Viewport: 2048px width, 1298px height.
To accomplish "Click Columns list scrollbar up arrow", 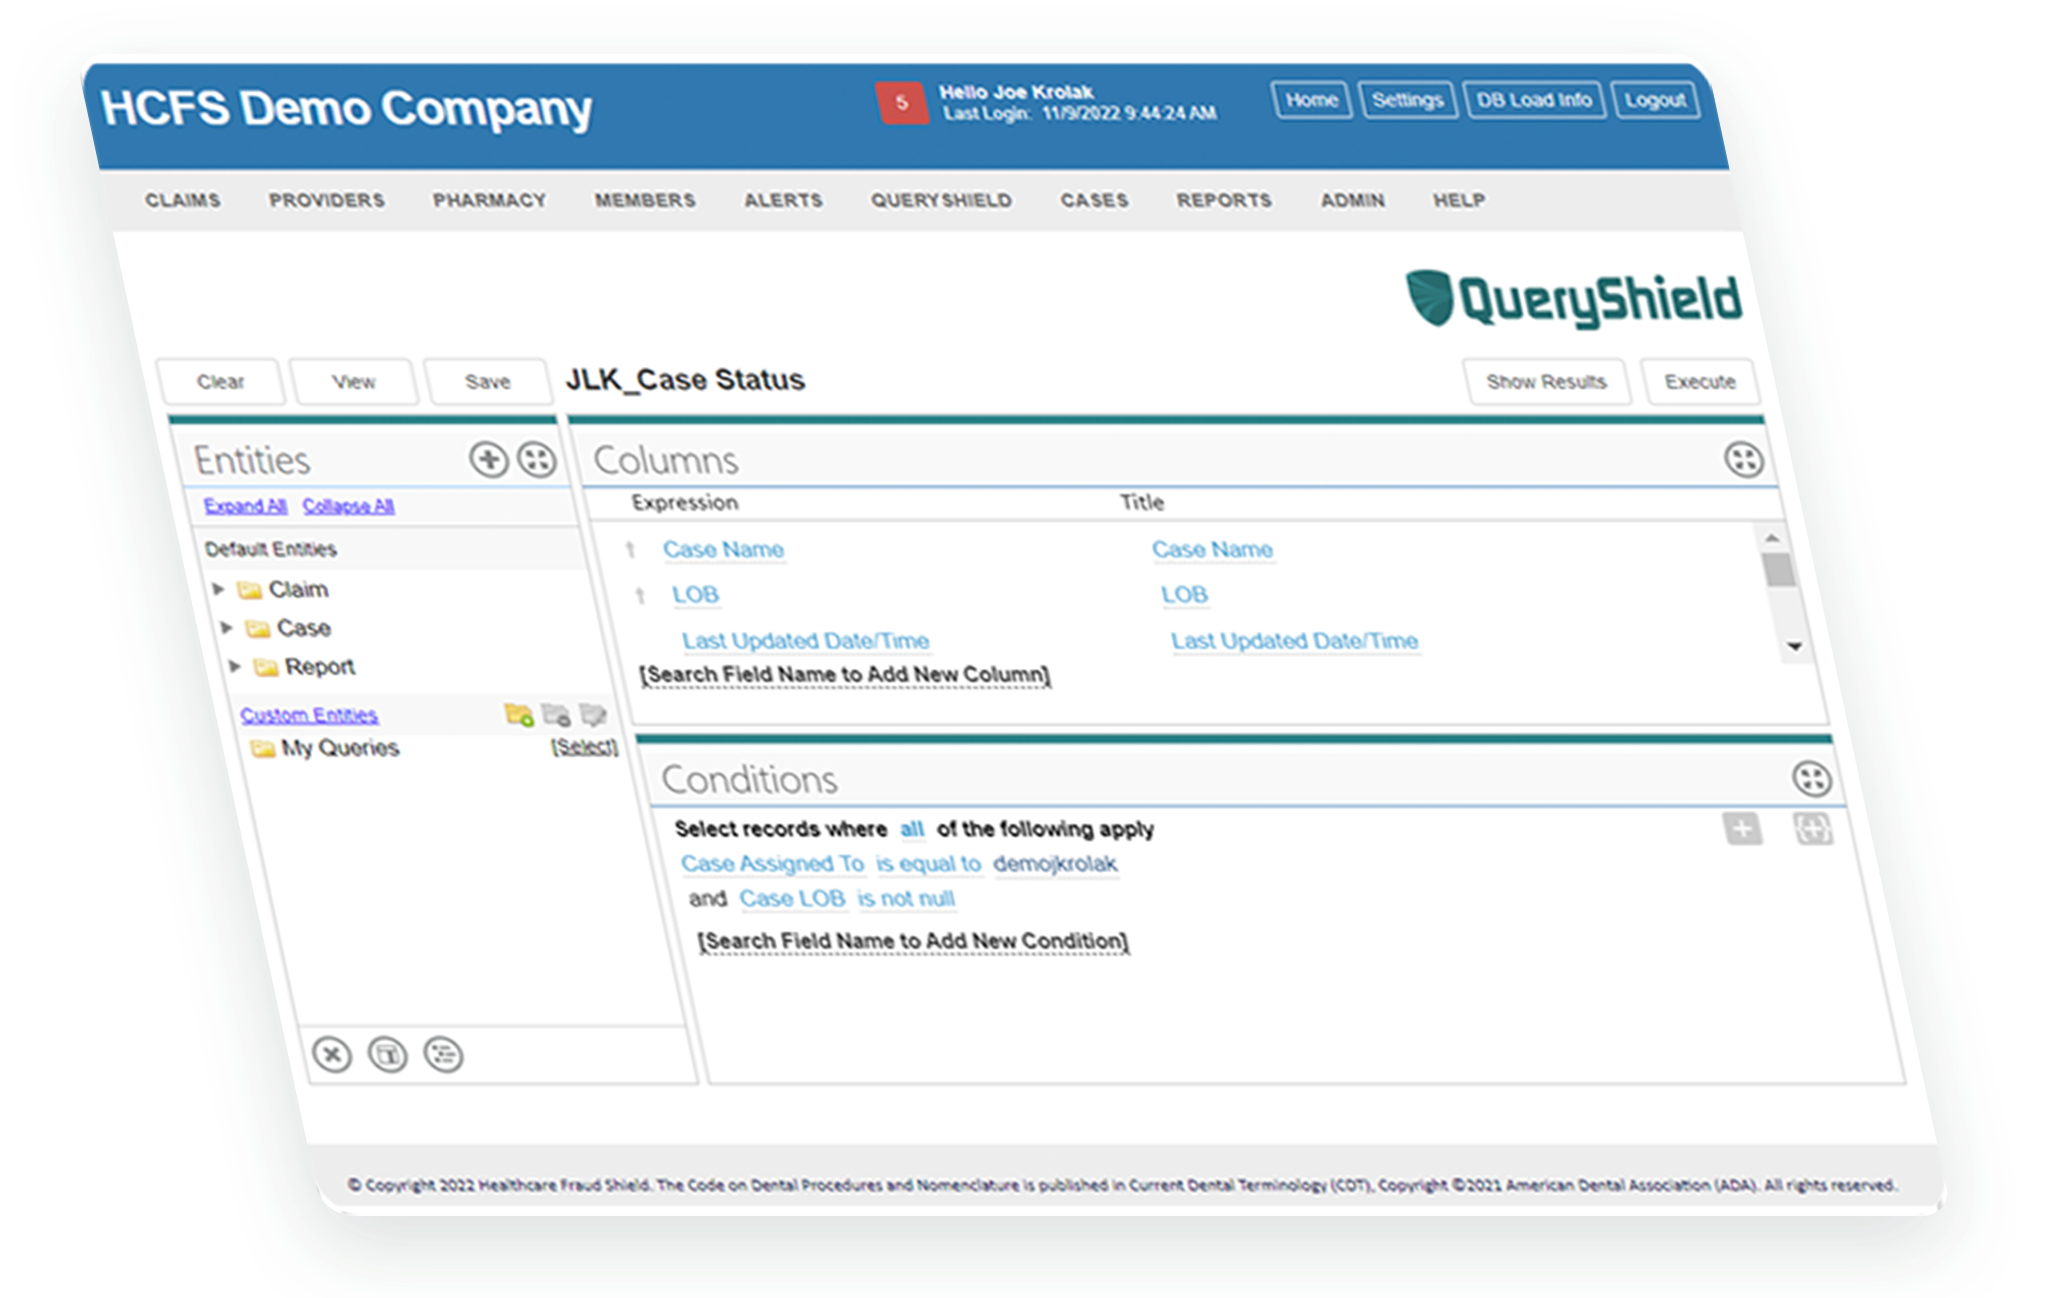I will [x=1772, y=537].
